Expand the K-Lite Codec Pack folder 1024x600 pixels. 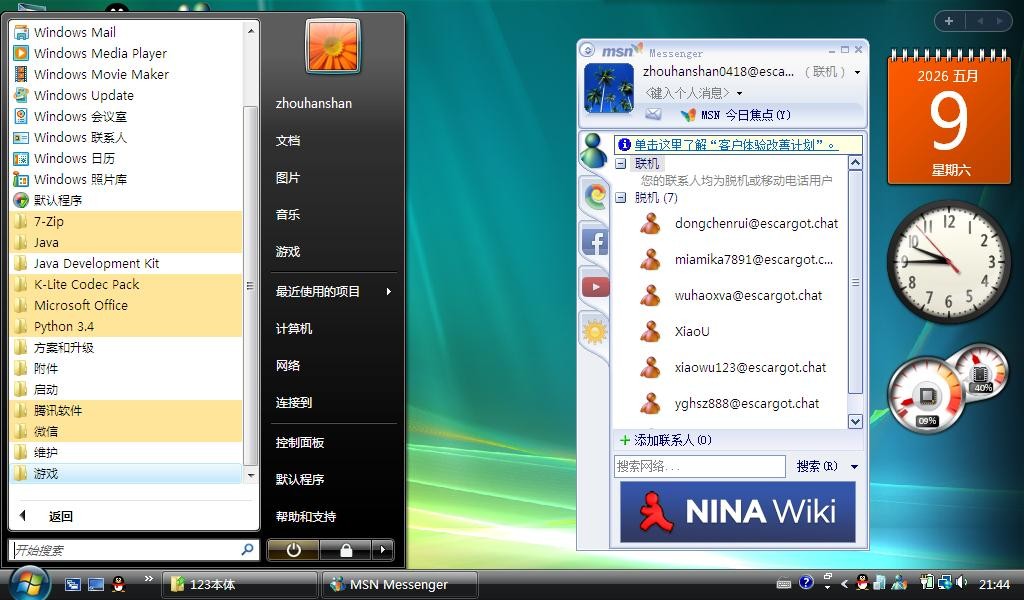click(127, 284)
